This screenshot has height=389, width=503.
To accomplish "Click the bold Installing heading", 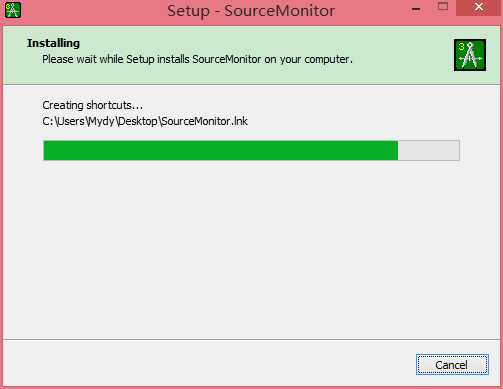I will [53, 43].
